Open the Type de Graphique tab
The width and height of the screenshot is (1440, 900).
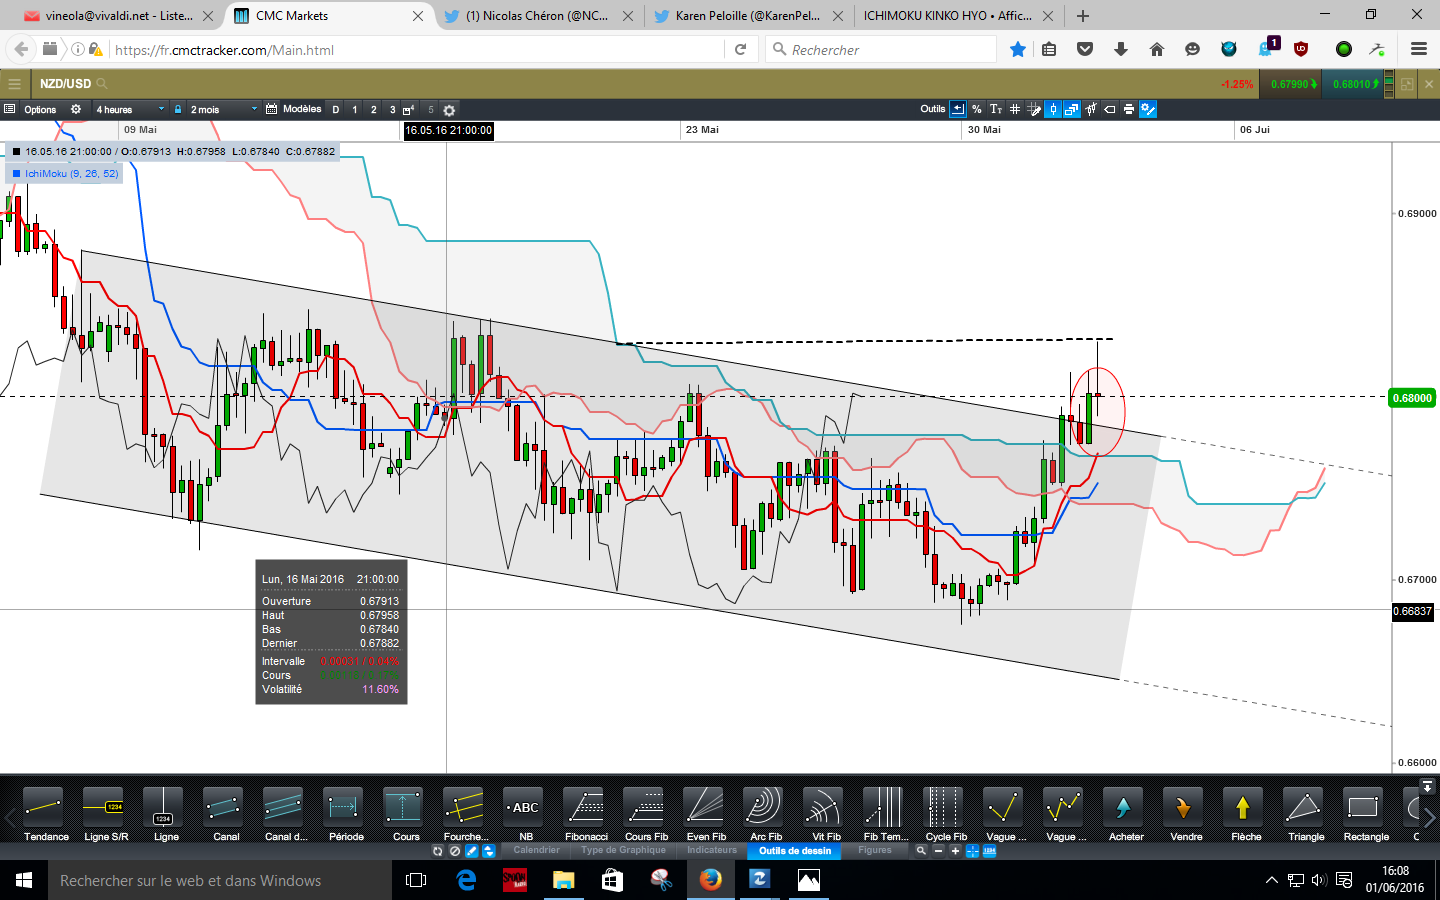tap(623, 850)
